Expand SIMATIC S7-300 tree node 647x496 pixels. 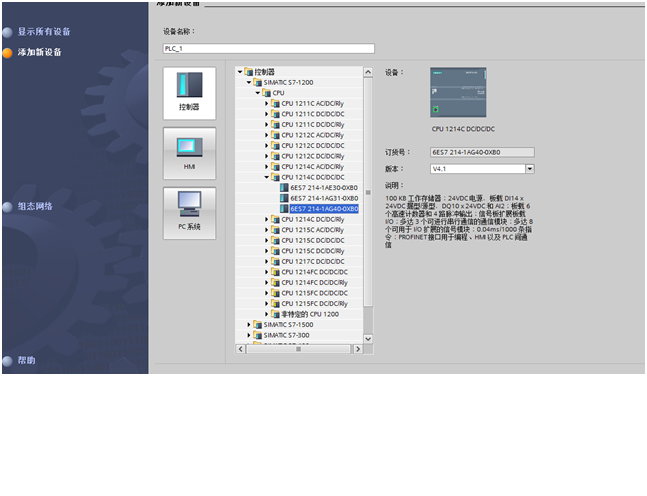coord(249,335)
